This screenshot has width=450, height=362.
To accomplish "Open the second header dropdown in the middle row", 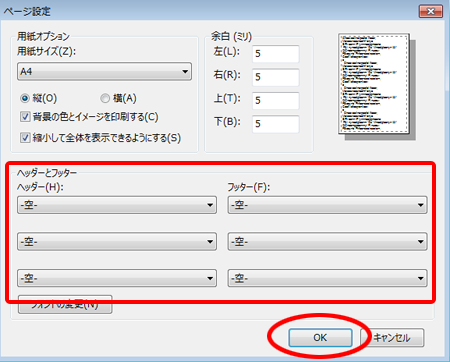I will [x=117, y=241].
